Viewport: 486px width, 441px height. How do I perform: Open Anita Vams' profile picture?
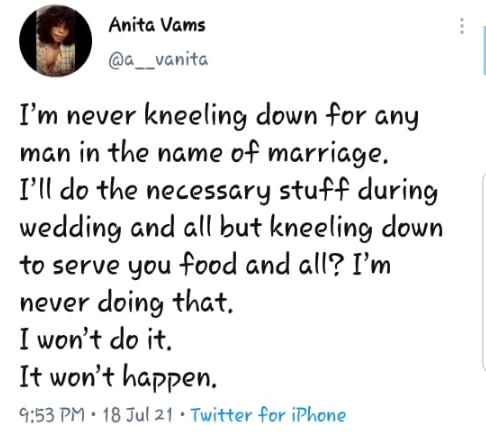(x=55, y=41)
